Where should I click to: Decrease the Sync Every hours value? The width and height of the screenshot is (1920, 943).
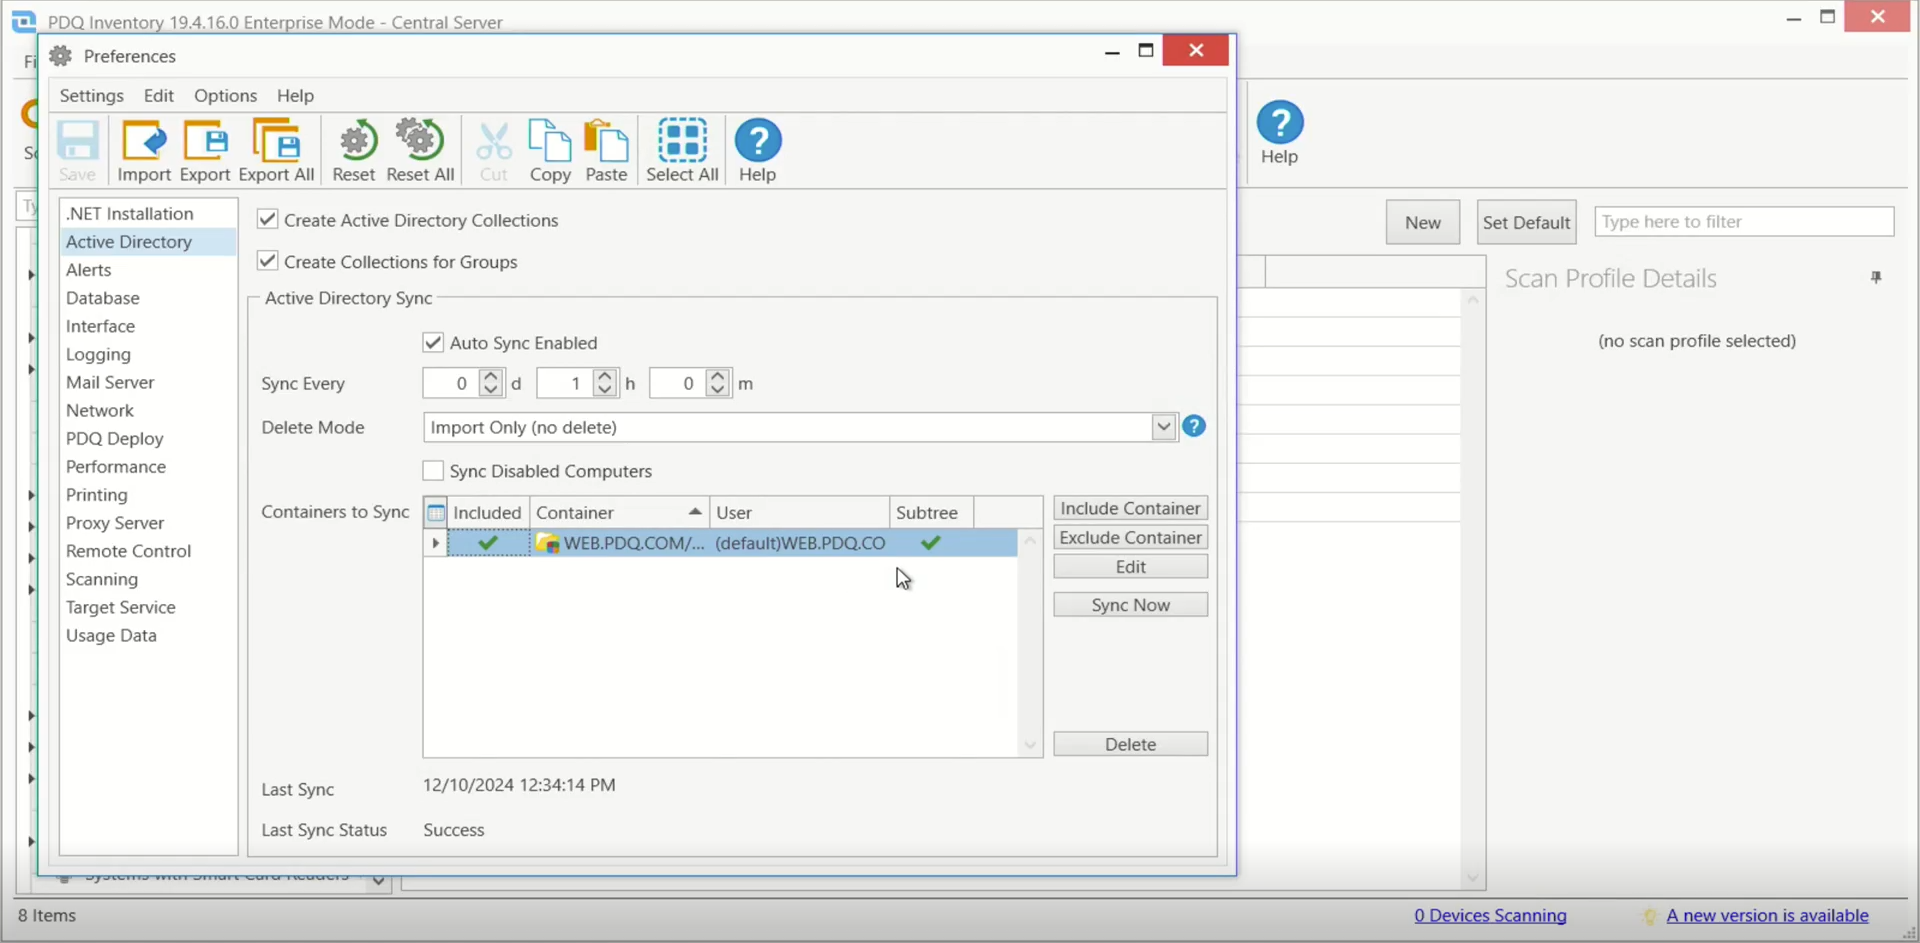[604, 390]
